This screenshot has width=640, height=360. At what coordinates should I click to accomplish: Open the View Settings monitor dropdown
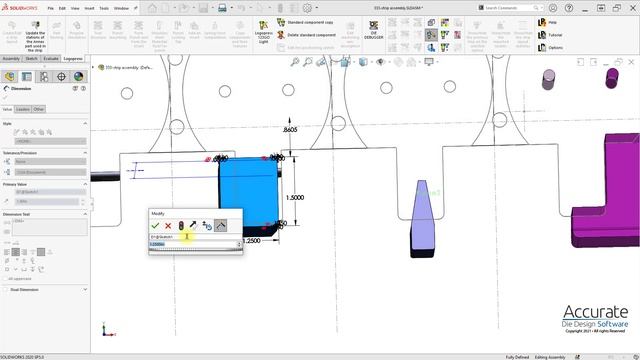pyautogui.click(x=430, y=62)
